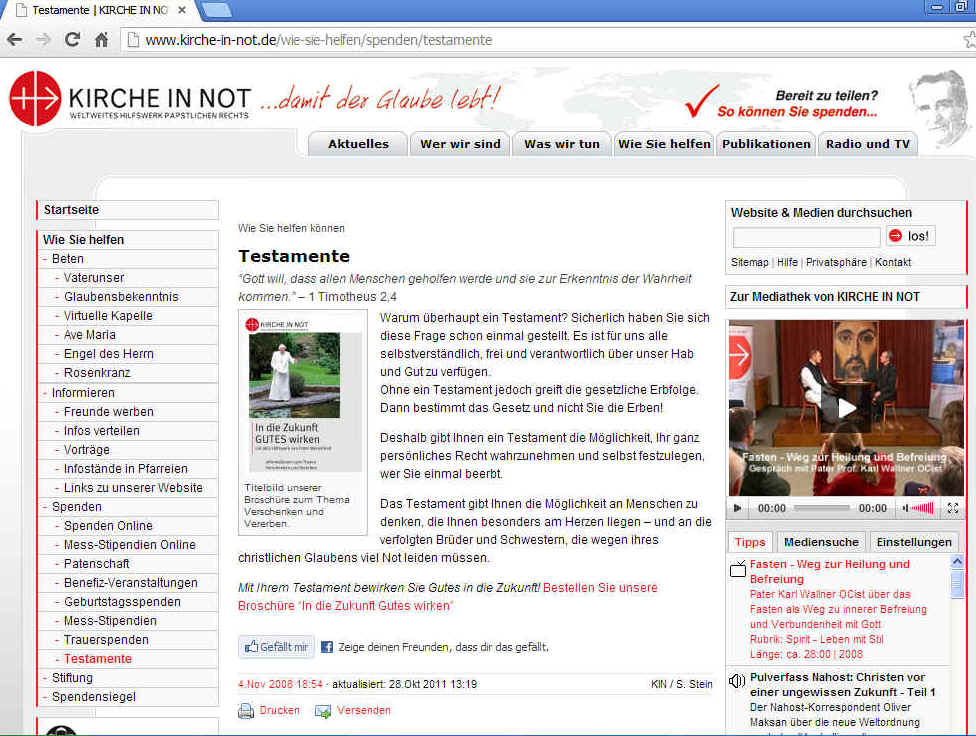Select Virtuelle Kapelle sidebar item
This screenshot has height=736, width=976.
point(108,316)
